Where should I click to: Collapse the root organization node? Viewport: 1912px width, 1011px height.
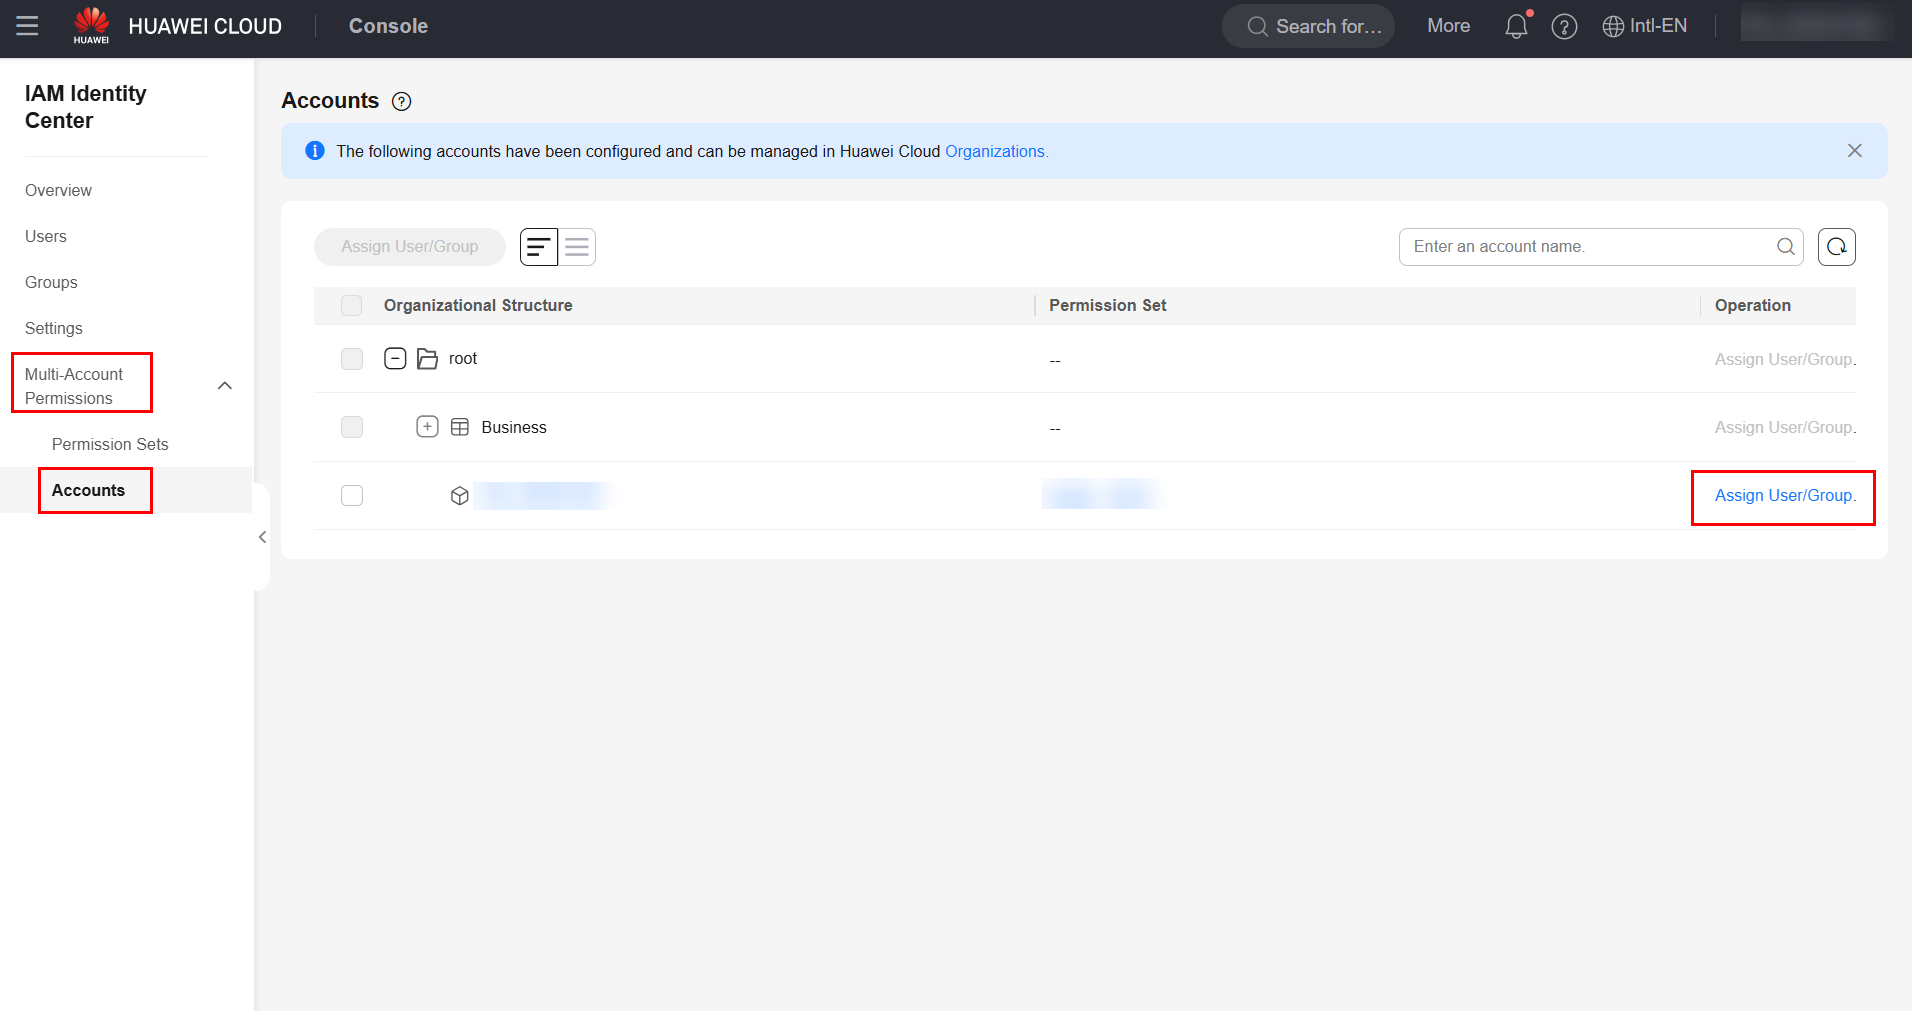pyautogui.click(x=395, y=359)
